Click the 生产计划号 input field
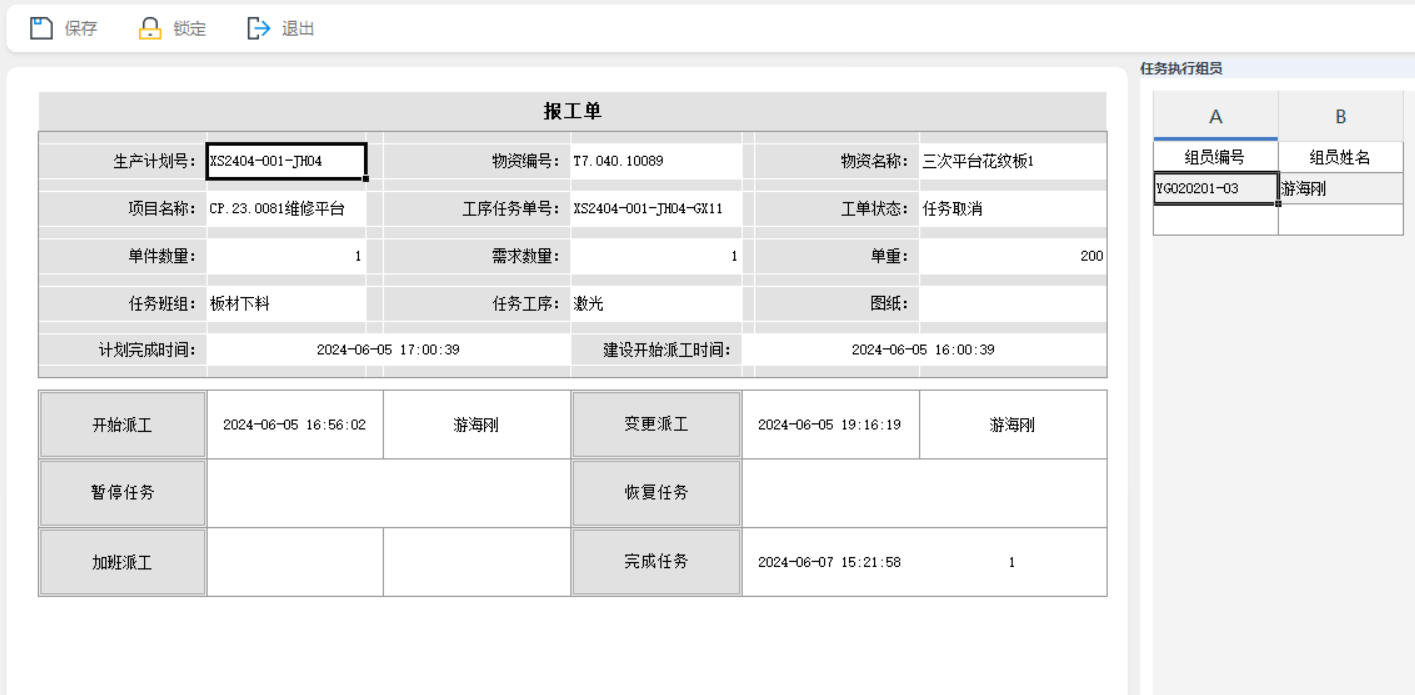The width and height of the screenshot is (1415, 695). tap(286, 161)
